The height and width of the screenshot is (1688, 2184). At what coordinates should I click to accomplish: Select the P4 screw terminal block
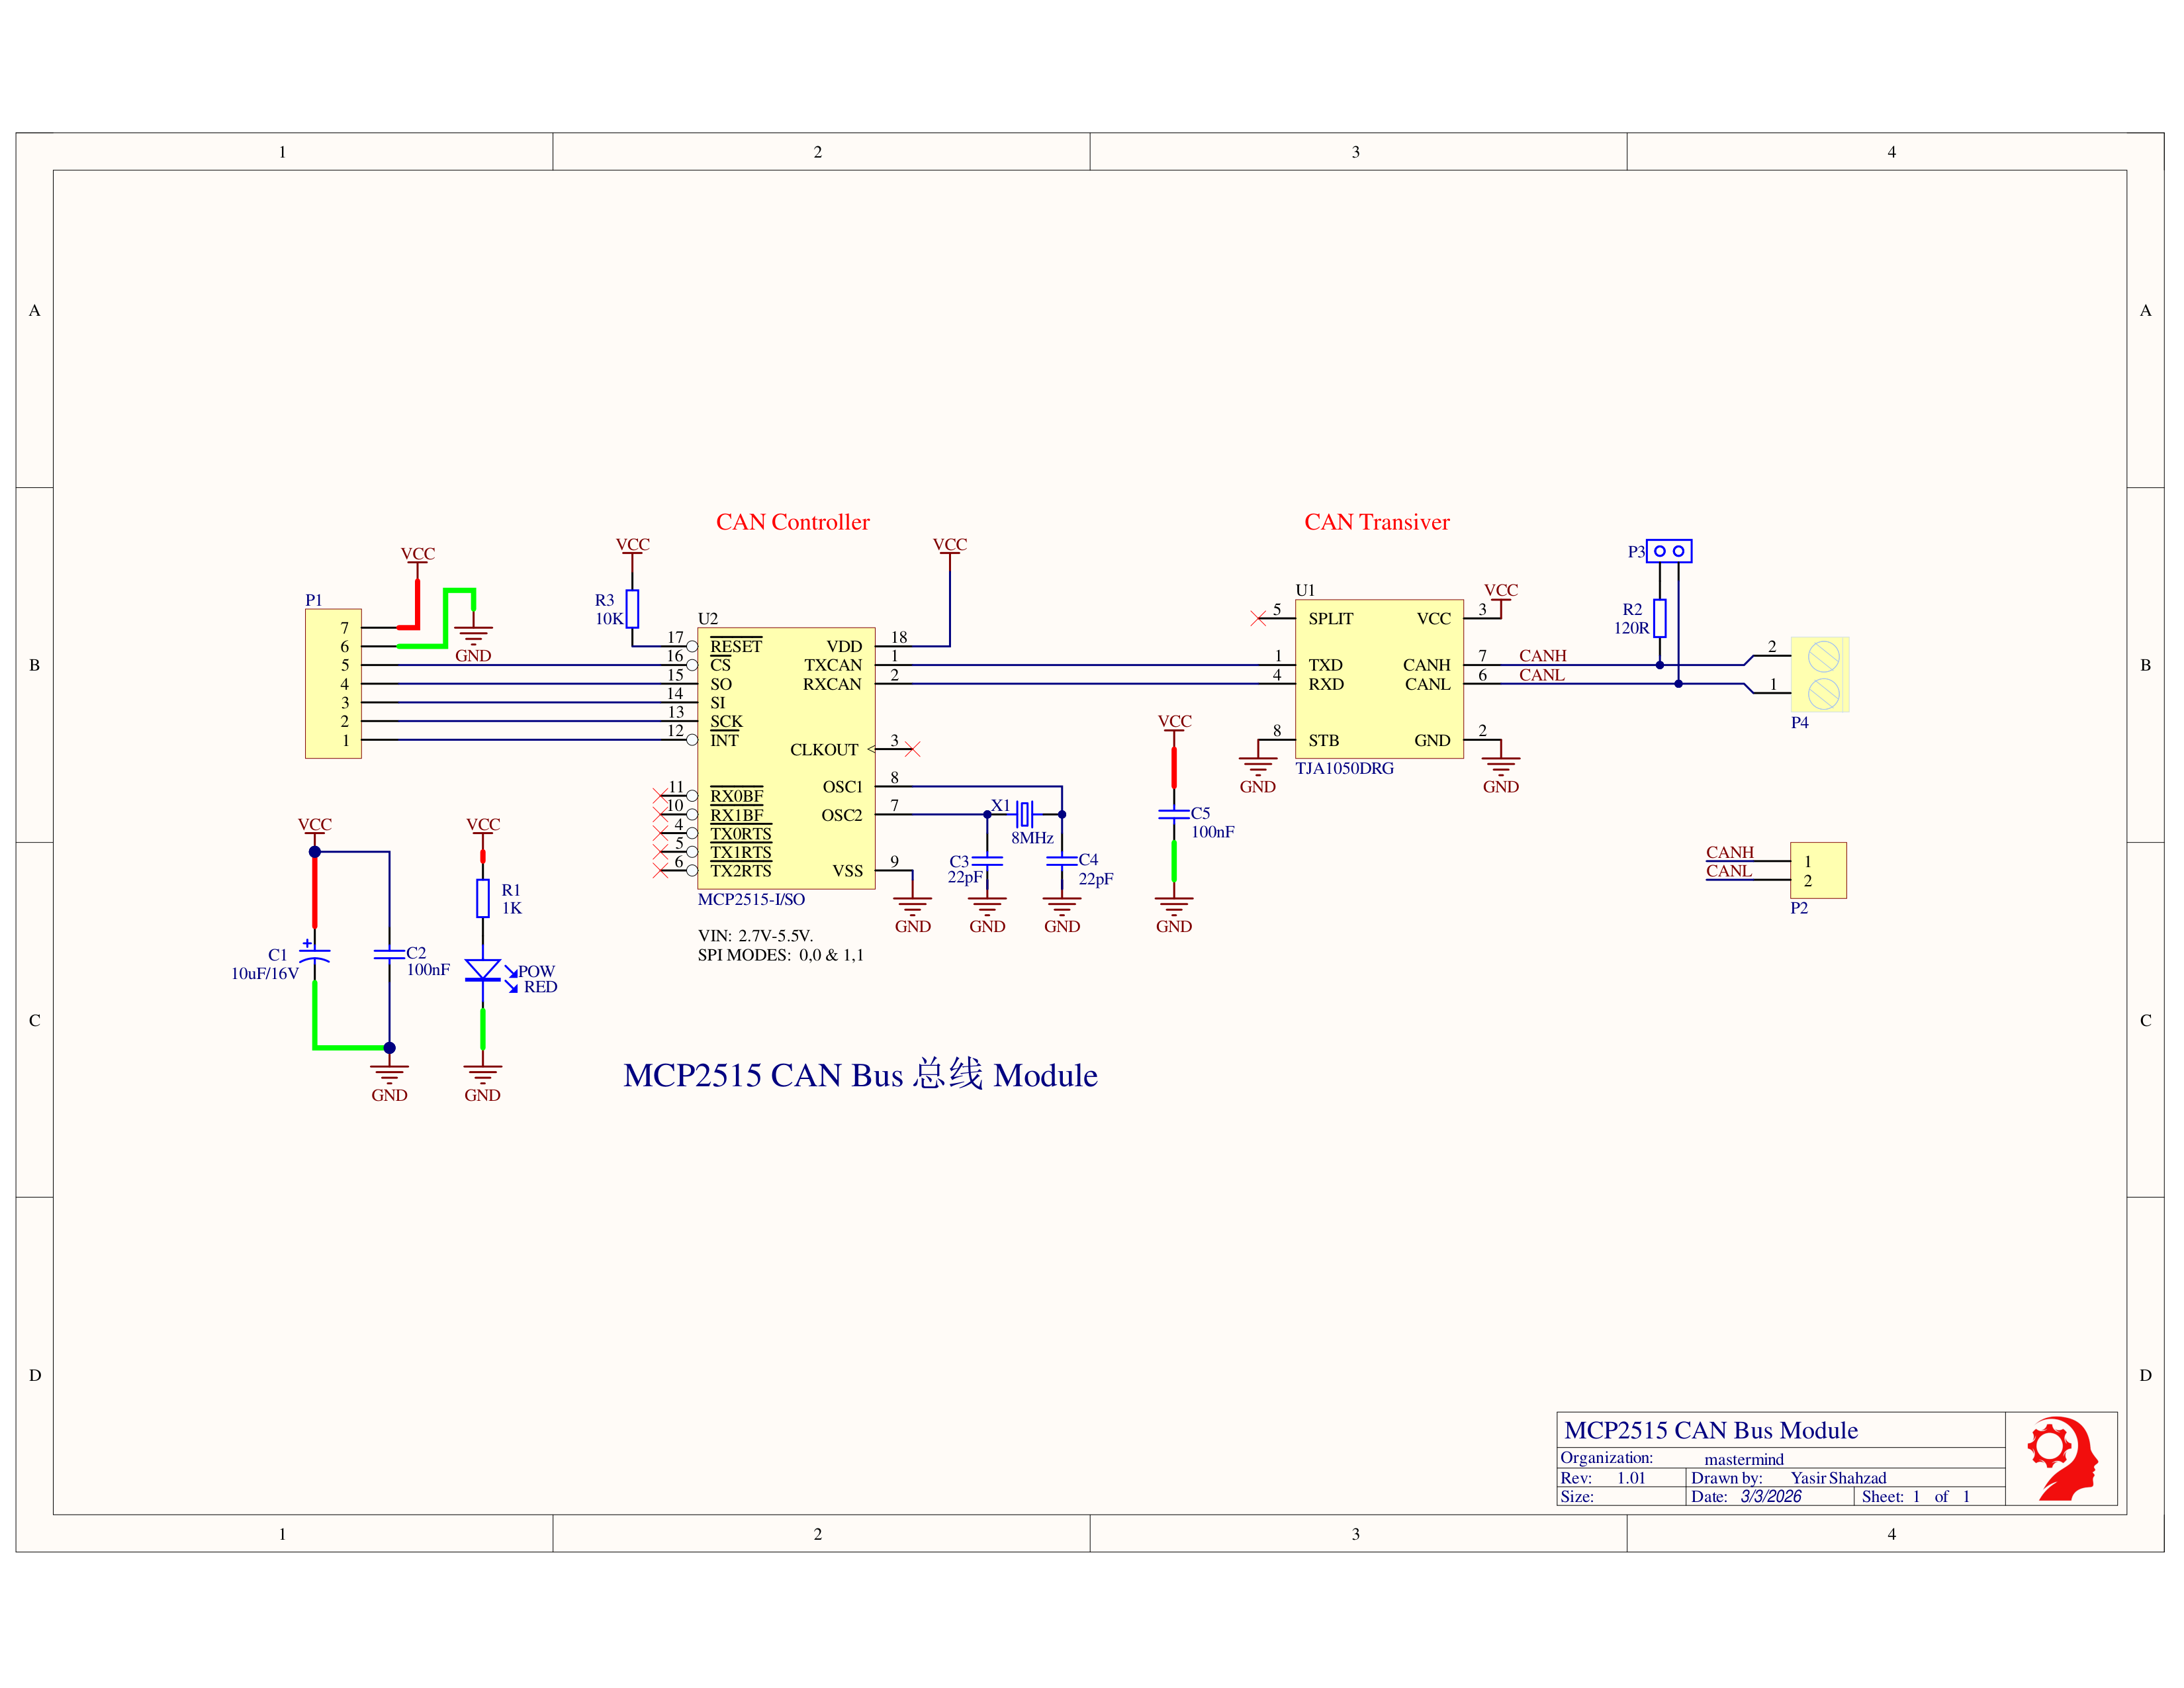coord(1819,674)
